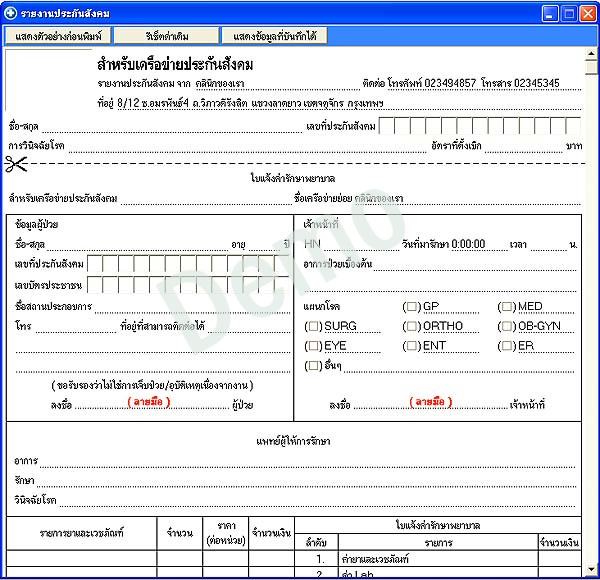600x580 pixels.
Task: Tick the ER department checkbox
Action: pos(507,346)
